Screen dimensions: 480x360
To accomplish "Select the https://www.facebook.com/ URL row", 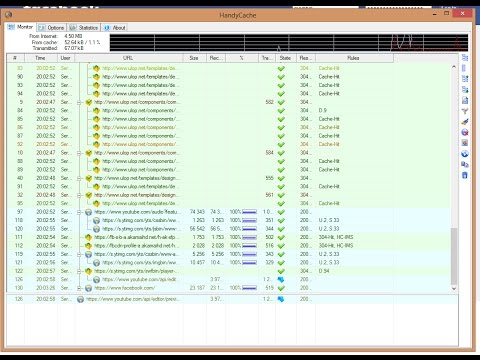I will click(x=125, y=288).
